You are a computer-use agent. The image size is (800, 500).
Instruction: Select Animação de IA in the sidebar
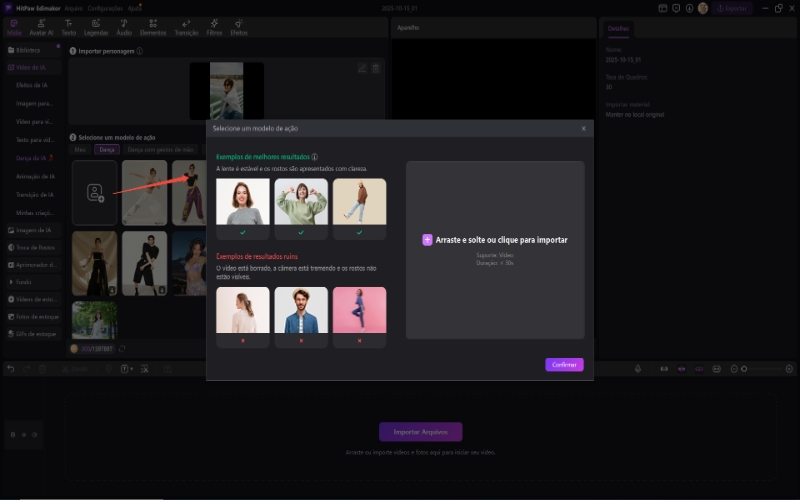[x=35, y=177]
